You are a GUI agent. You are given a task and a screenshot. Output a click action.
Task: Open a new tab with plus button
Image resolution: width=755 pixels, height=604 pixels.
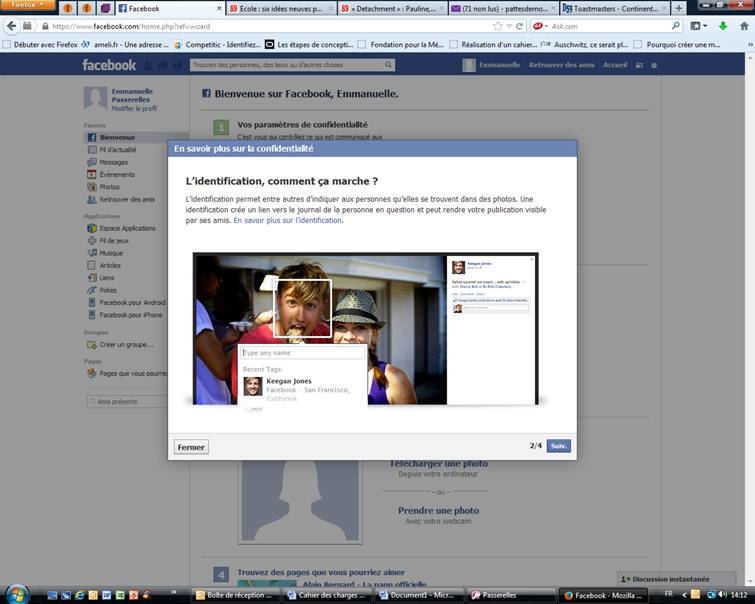[x=678, y=8]
